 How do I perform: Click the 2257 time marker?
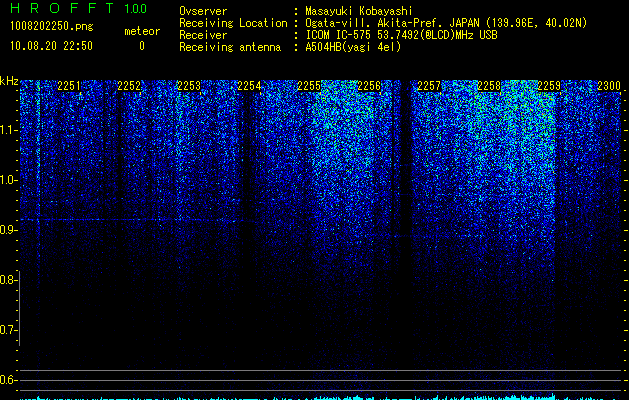pos(429,86)
